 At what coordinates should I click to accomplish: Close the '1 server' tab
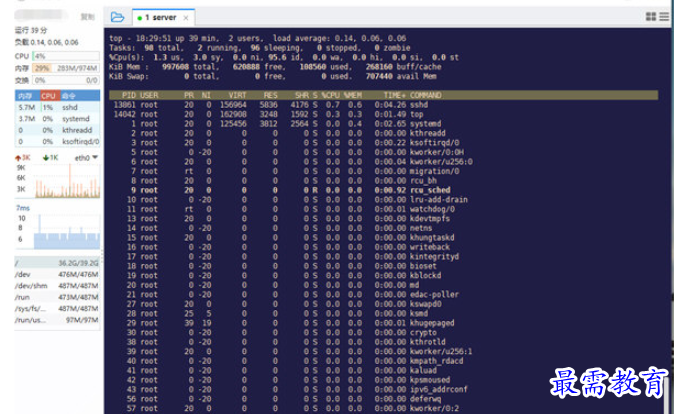click(186, 18)
